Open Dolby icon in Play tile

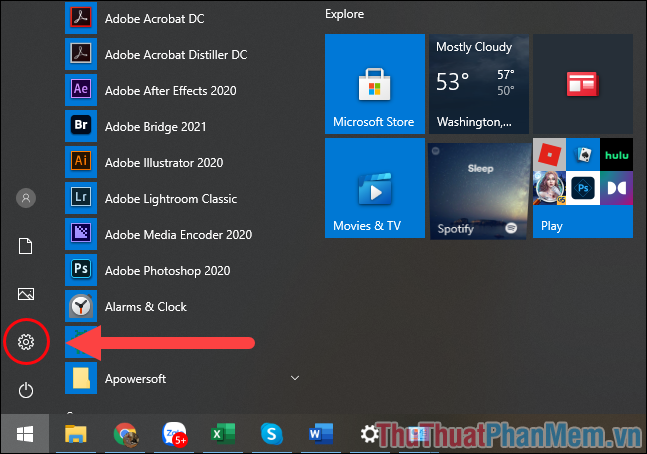coord(616,188)
